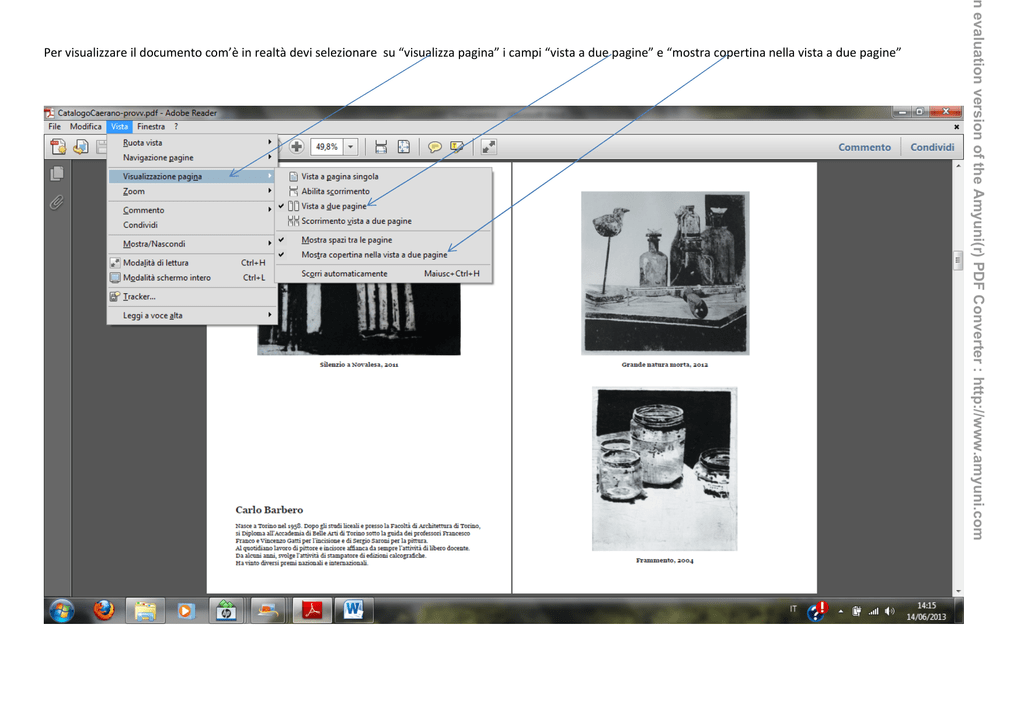Click the Frammento, 2004 jars image
Viewport: 1024px width, 725px height.
click(665, 469)
